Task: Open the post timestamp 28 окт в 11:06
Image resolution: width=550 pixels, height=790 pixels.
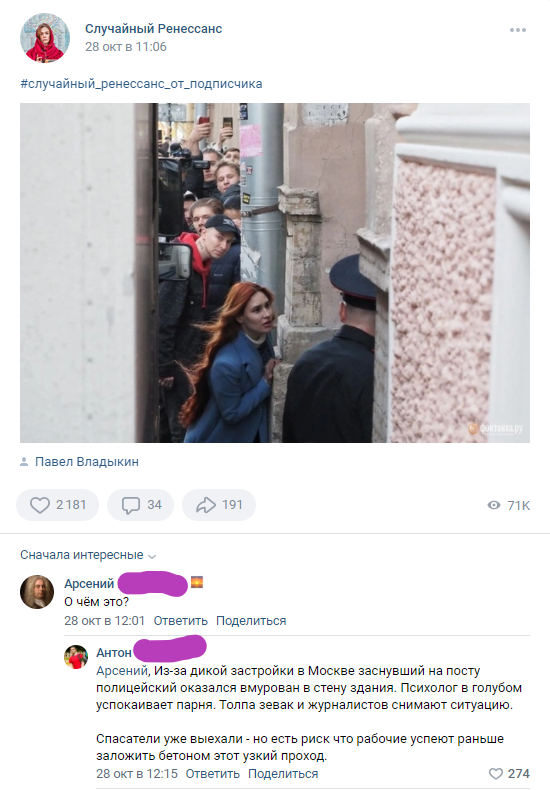Action: [x=125, y=47]
